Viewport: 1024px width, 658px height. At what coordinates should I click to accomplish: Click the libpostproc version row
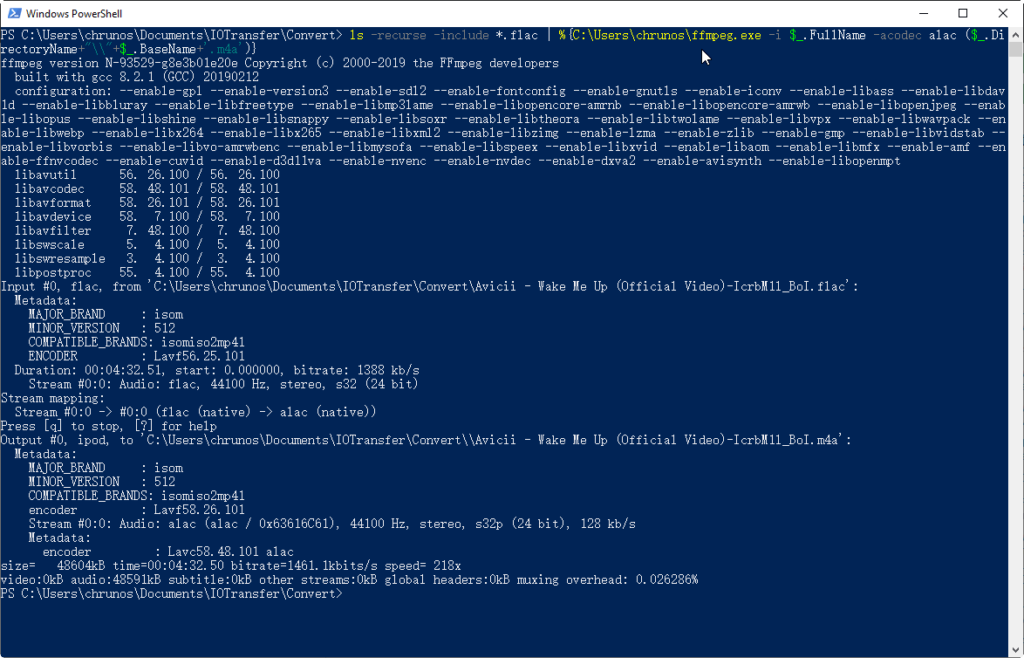coord(147,272)
